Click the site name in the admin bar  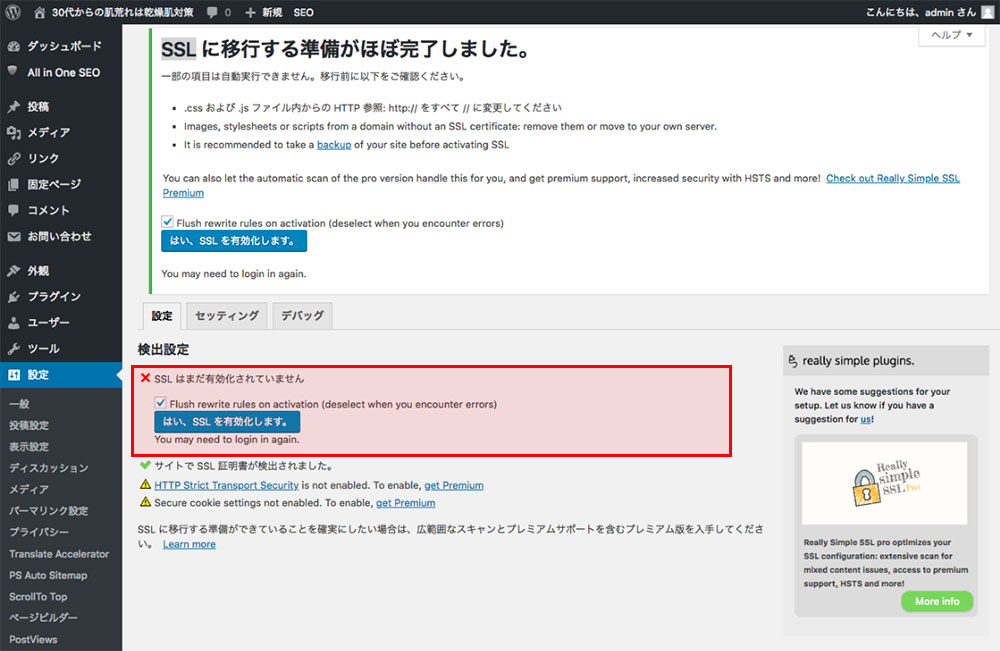122,12
